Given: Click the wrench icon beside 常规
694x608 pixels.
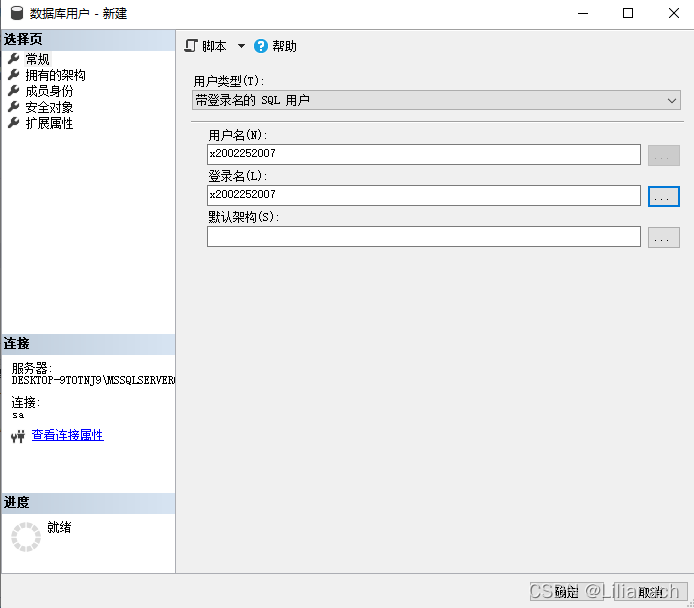Looking at the screenshot, I should (14, 58).
